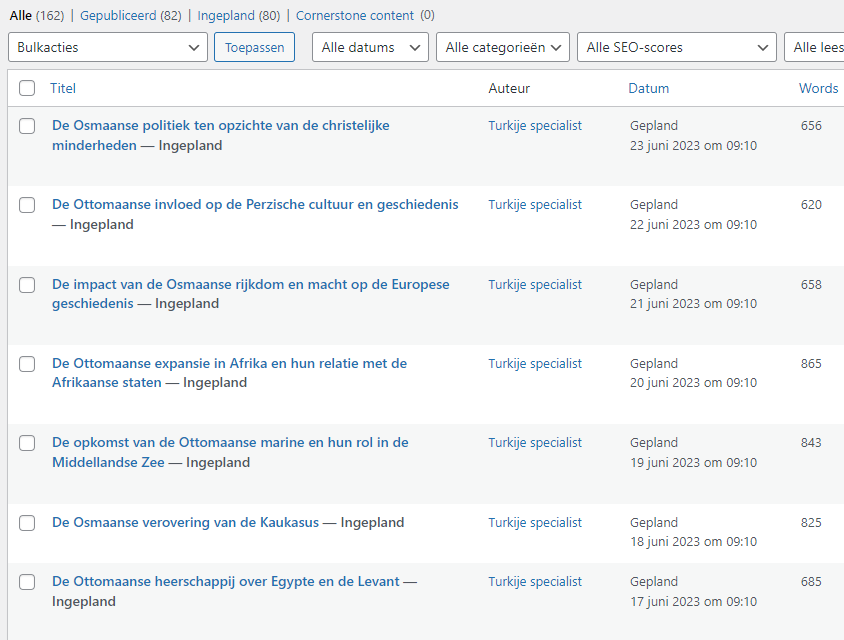844x640 pixels.
Task: Open the partially visible 'Alle lees' dropdown
Action: [814, 47]
